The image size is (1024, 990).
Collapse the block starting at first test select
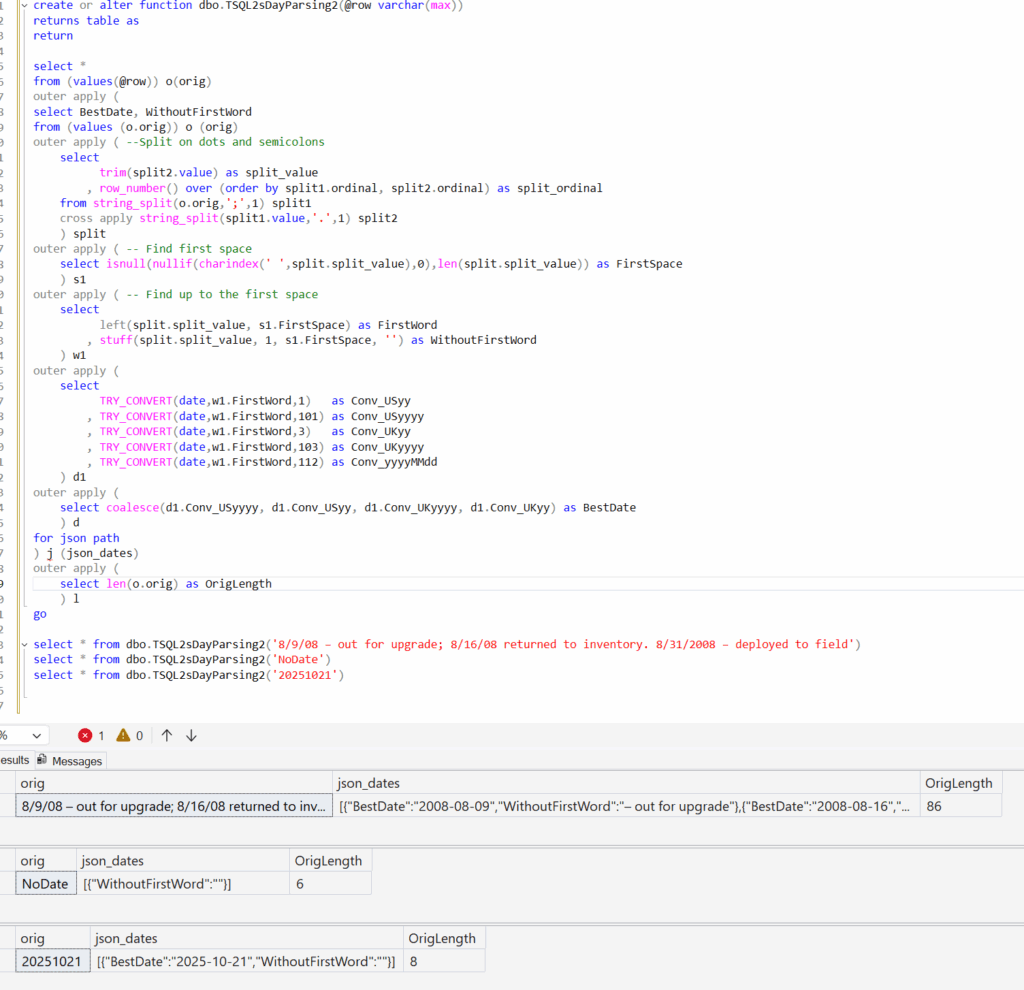26,644
